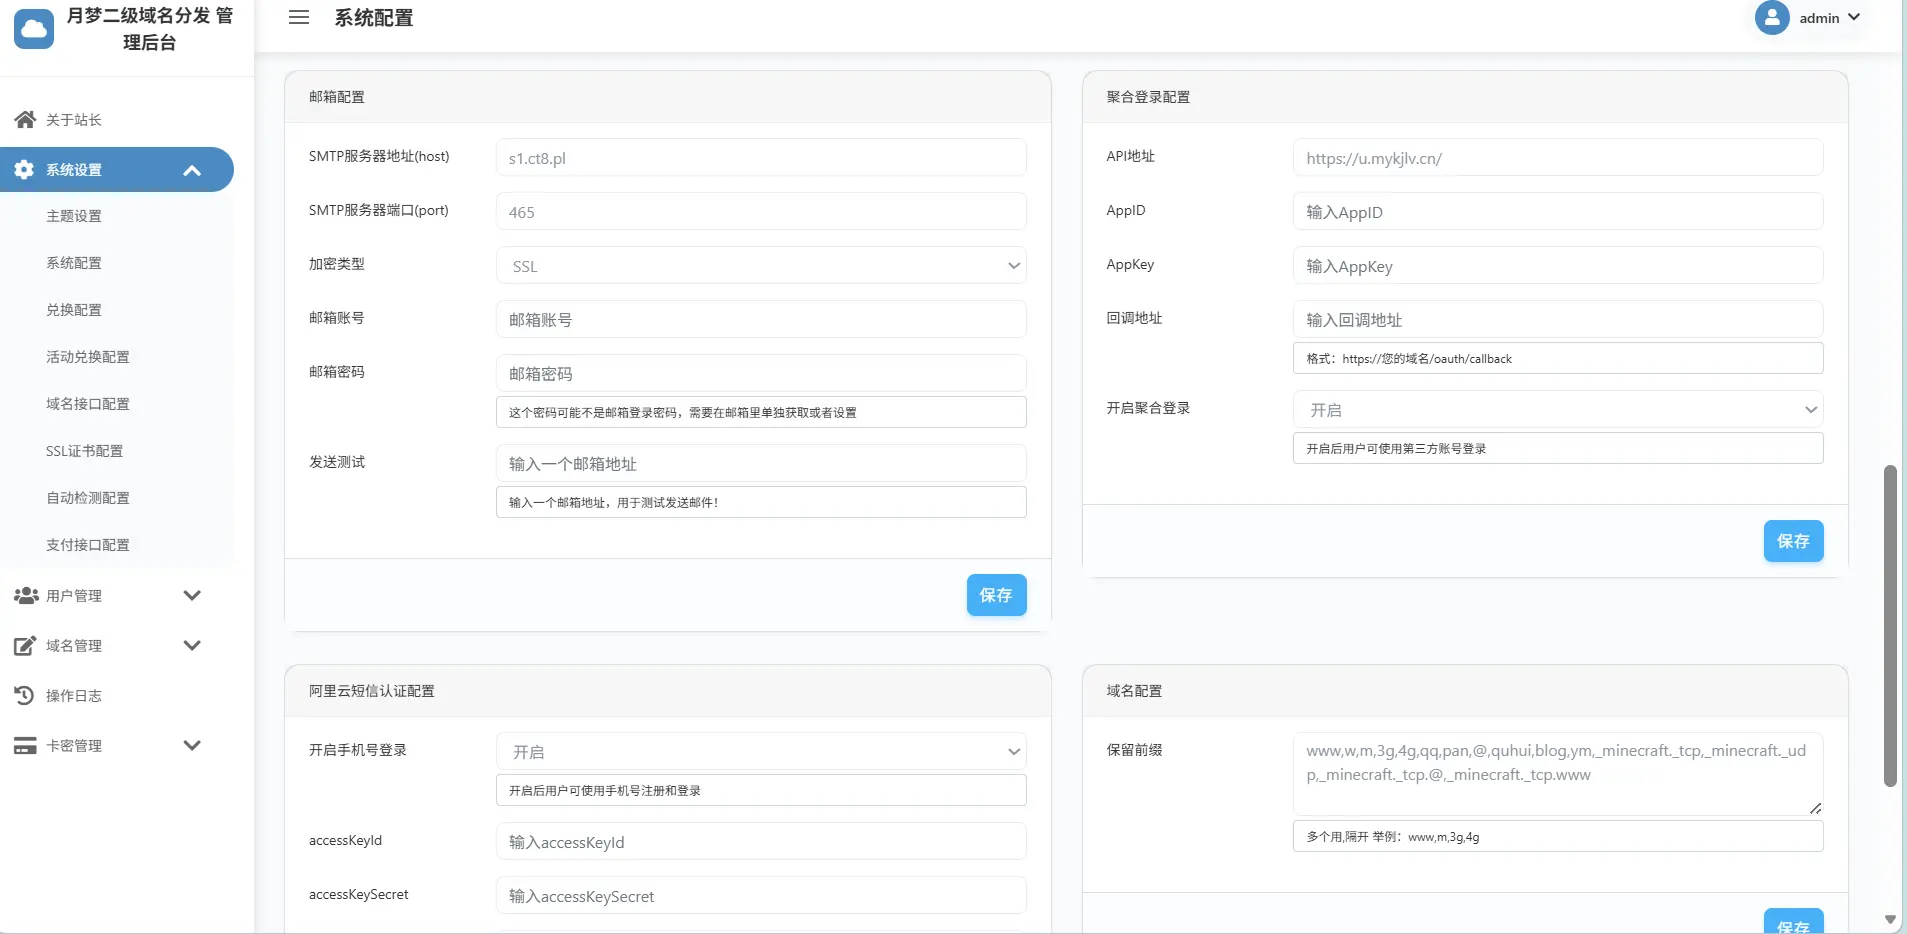
Task: Focus the accessKeySecret input
Action: point(761,896)
